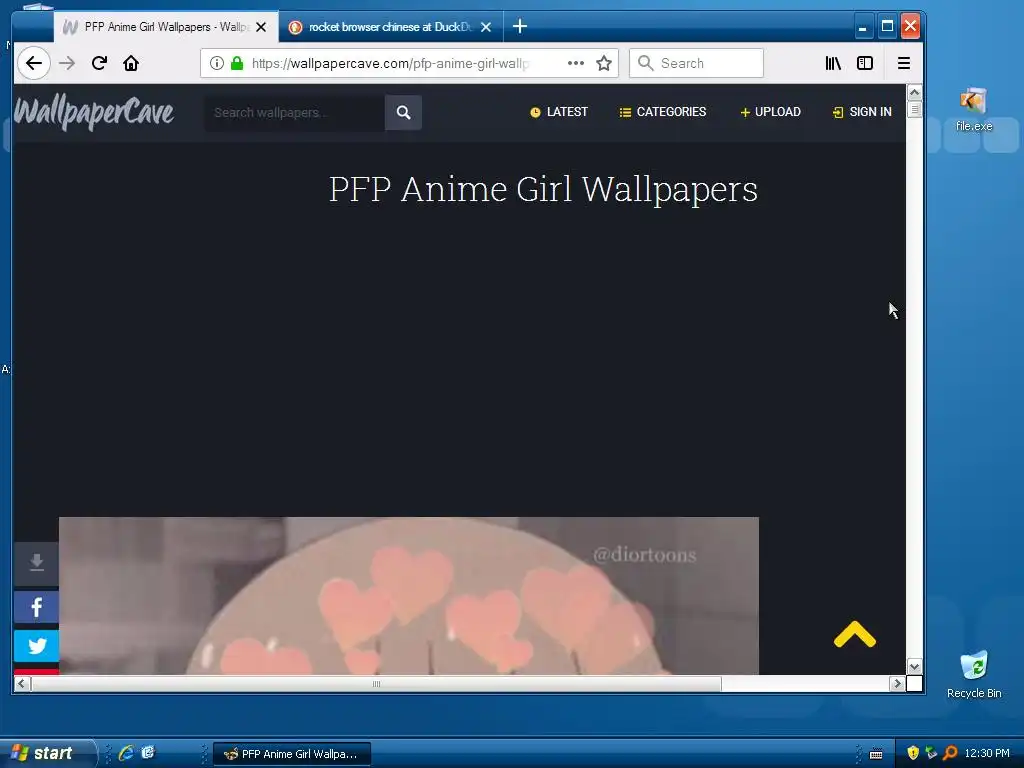Image resolution: width=1024 pixels, height=768 pixels.
Task: Select the file.exe desktop icon
Action: point(974,110)
